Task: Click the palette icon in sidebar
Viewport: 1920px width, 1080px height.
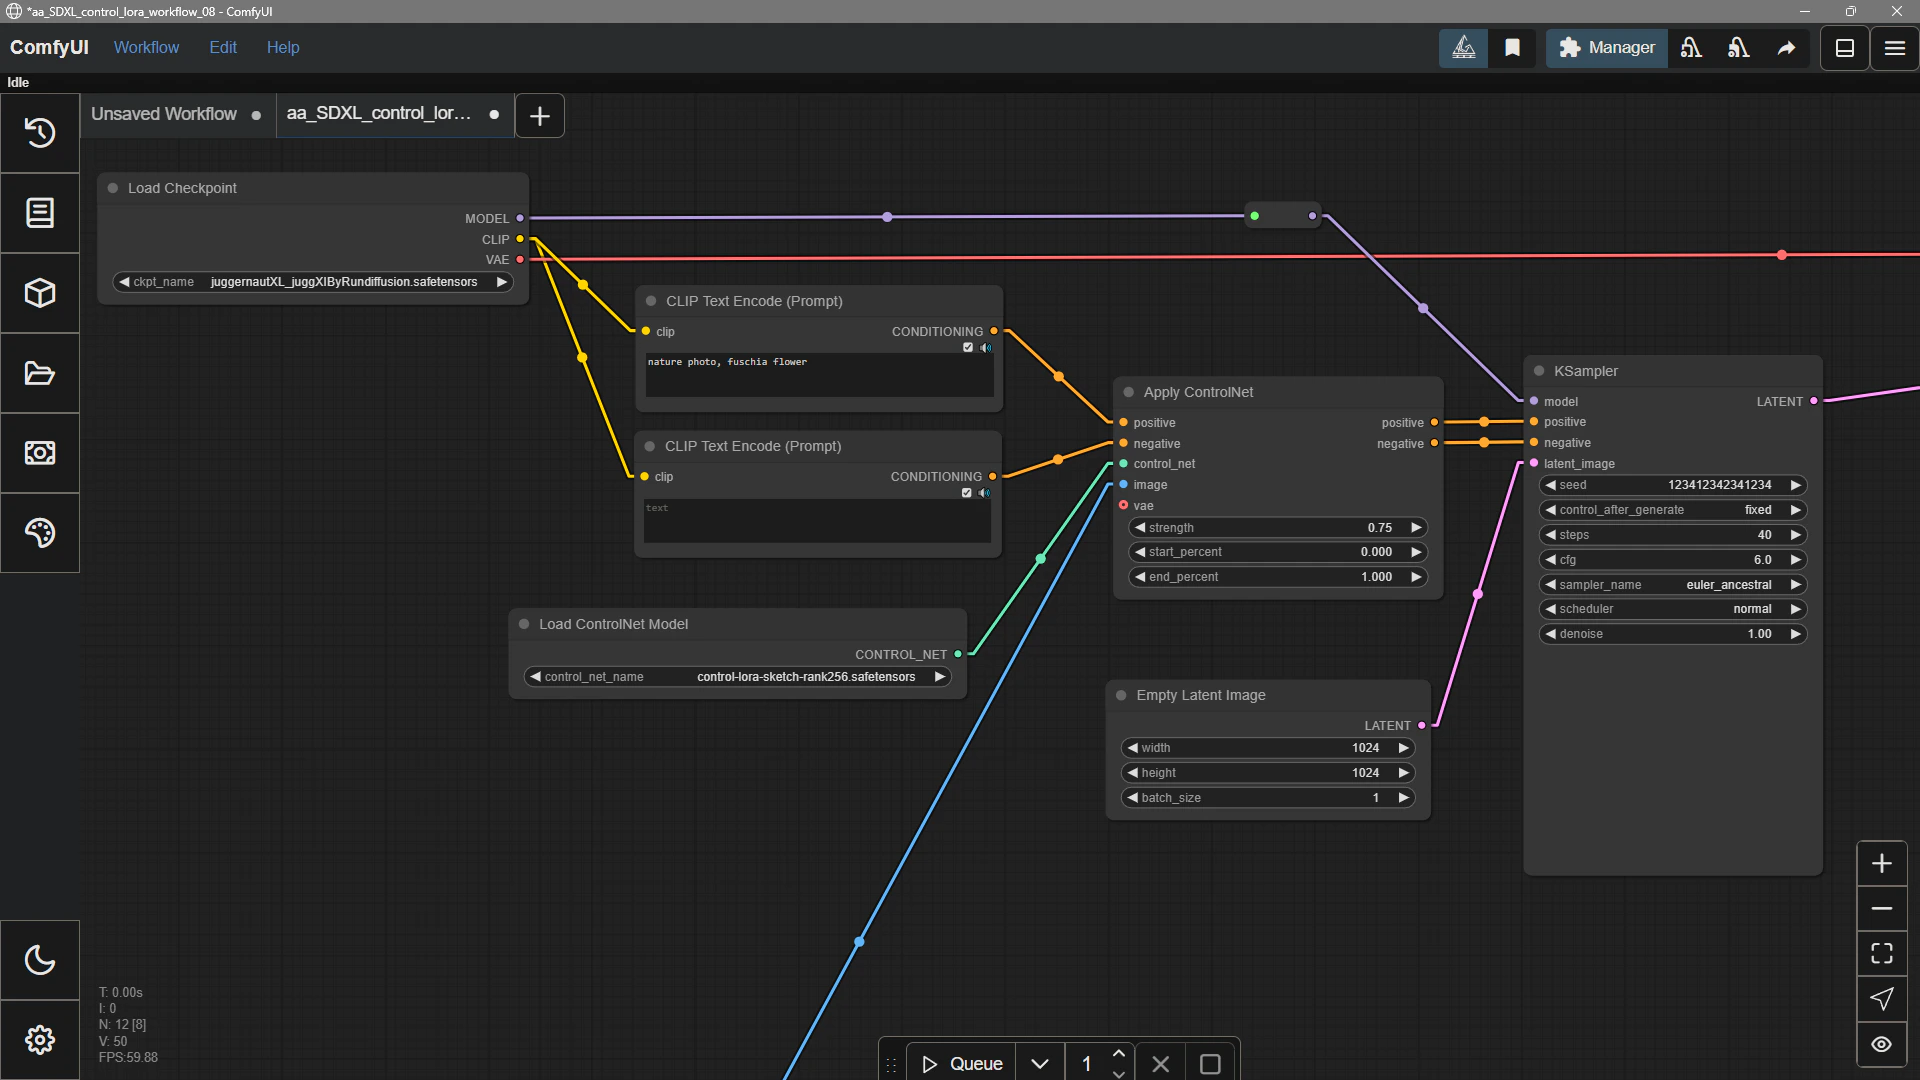Action: coord(40,533)
